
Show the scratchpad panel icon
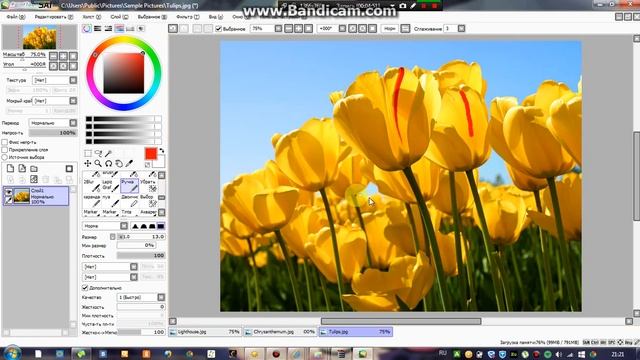pos(141,29)
